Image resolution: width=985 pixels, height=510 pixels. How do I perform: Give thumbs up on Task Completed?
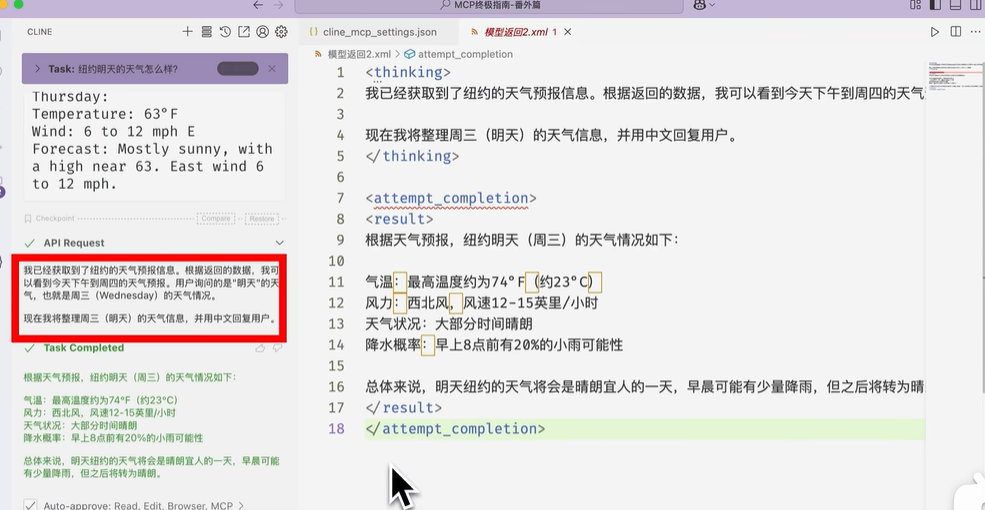261,348
